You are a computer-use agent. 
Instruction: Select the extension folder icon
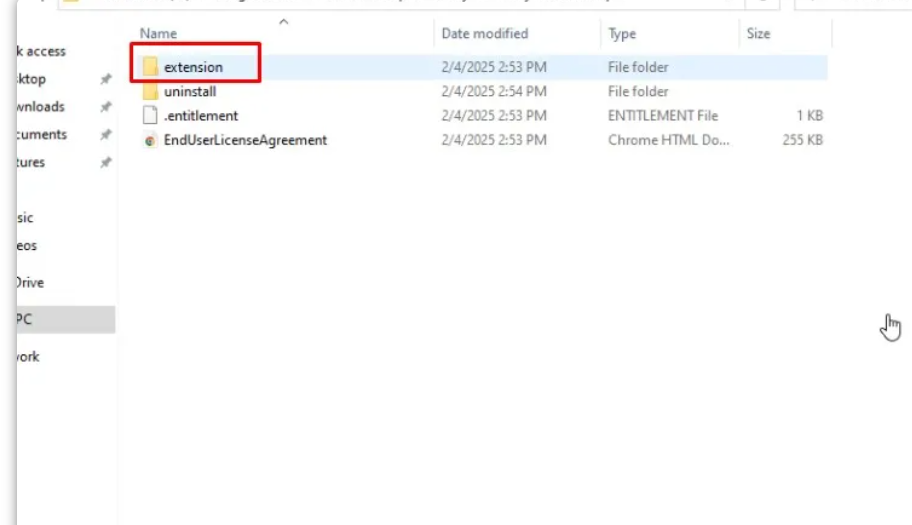150,67
